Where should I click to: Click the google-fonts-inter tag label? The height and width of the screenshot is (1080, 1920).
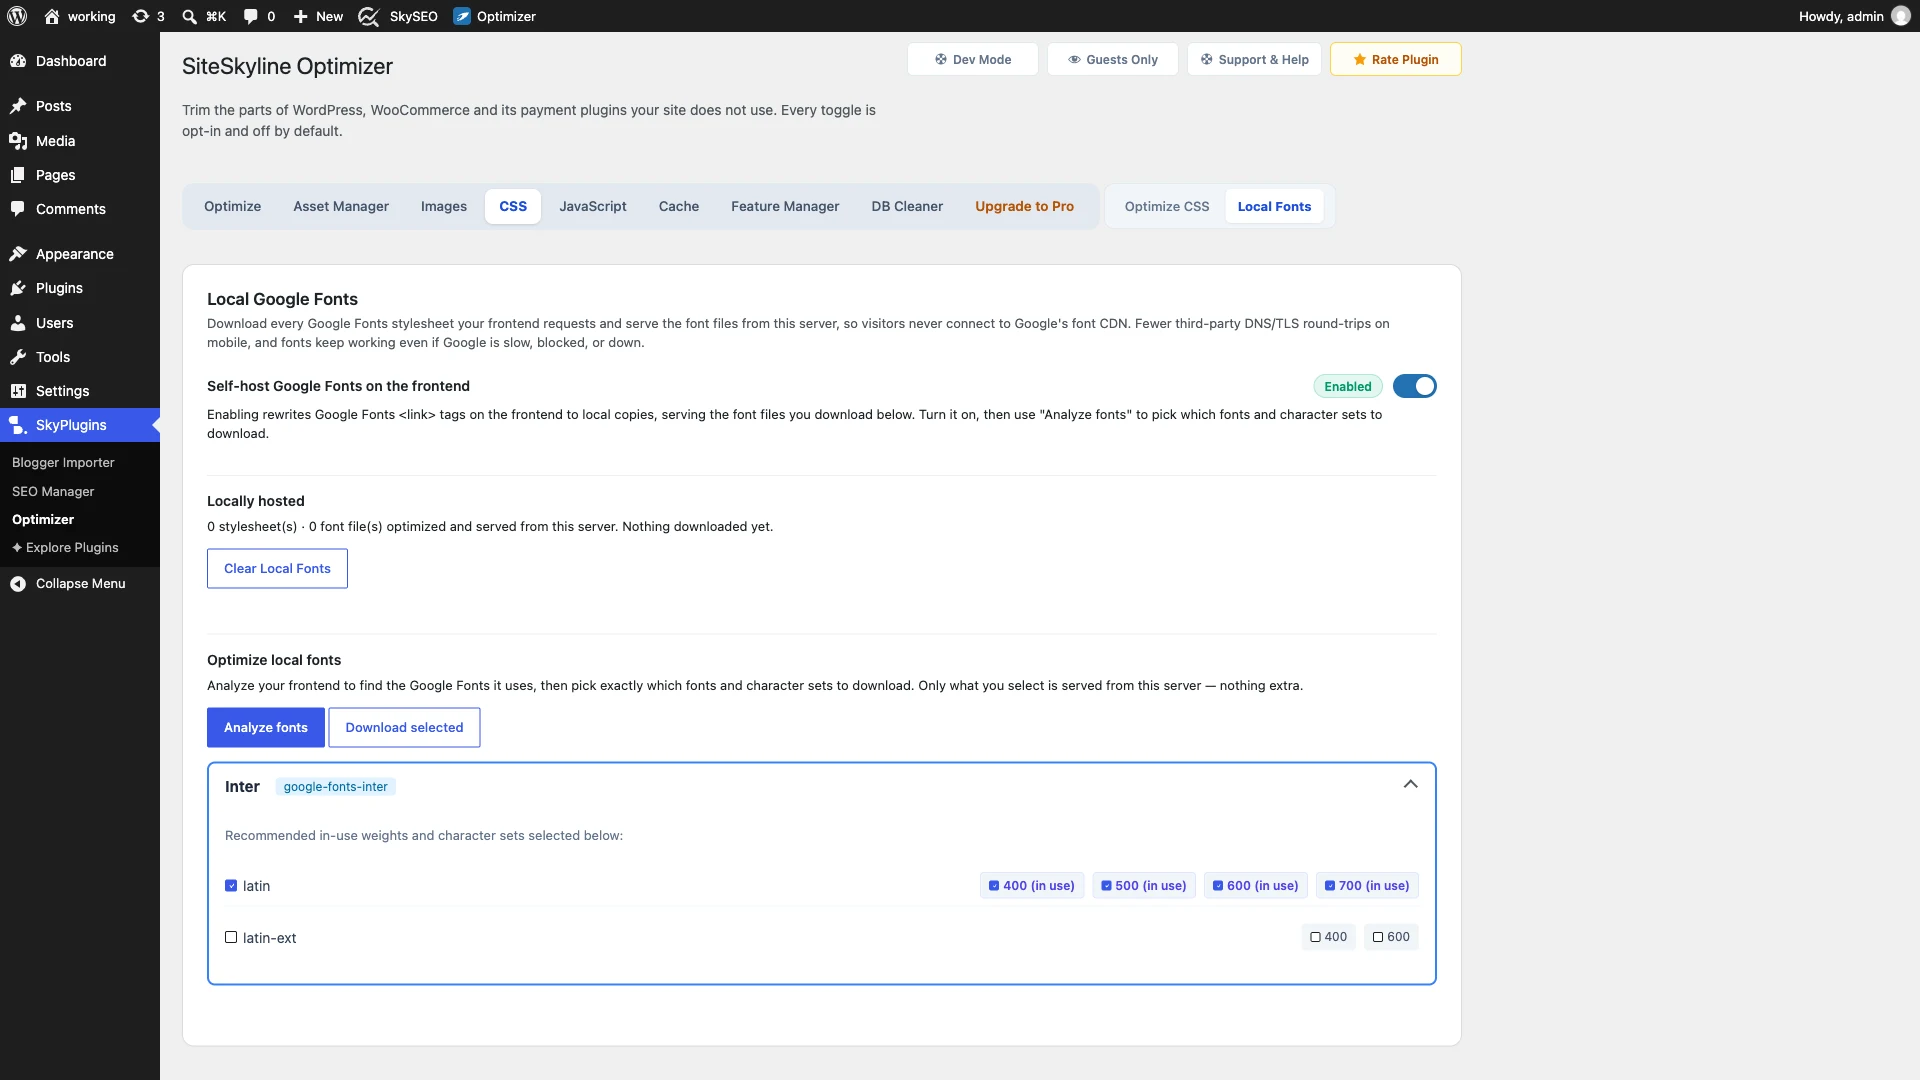[335, 787]
